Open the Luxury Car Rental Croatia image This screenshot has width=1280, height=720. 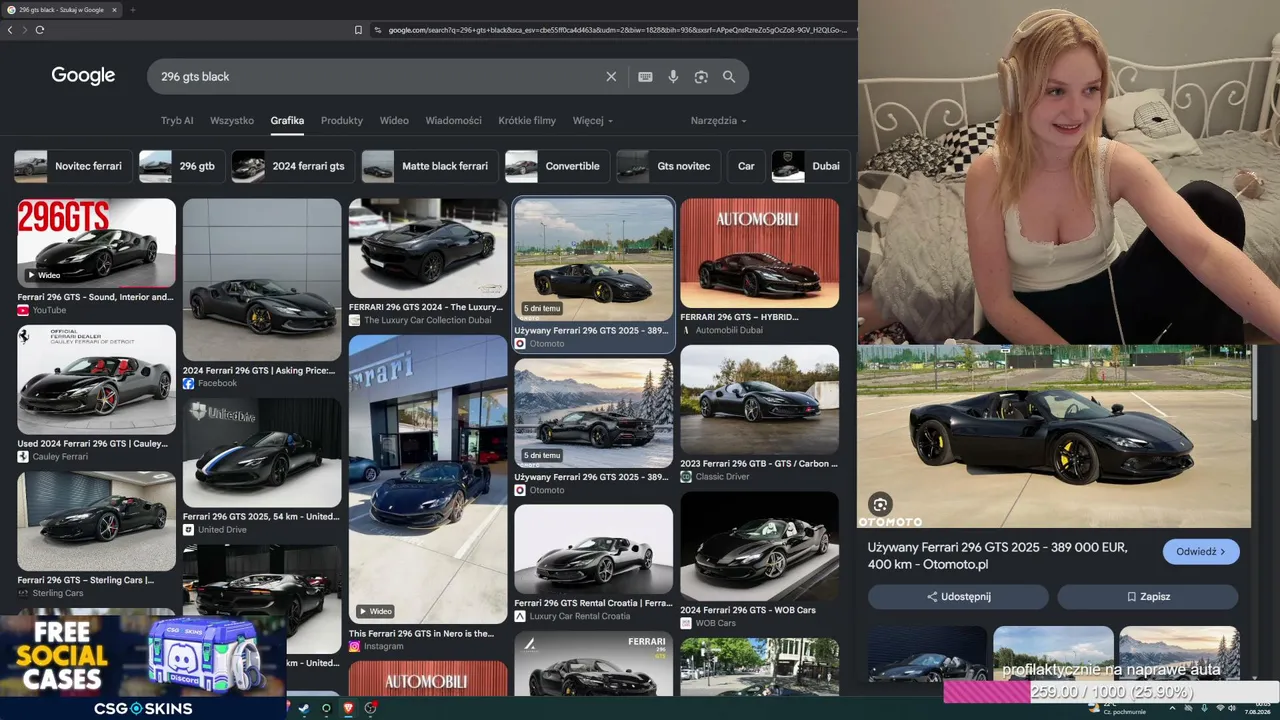594,549
